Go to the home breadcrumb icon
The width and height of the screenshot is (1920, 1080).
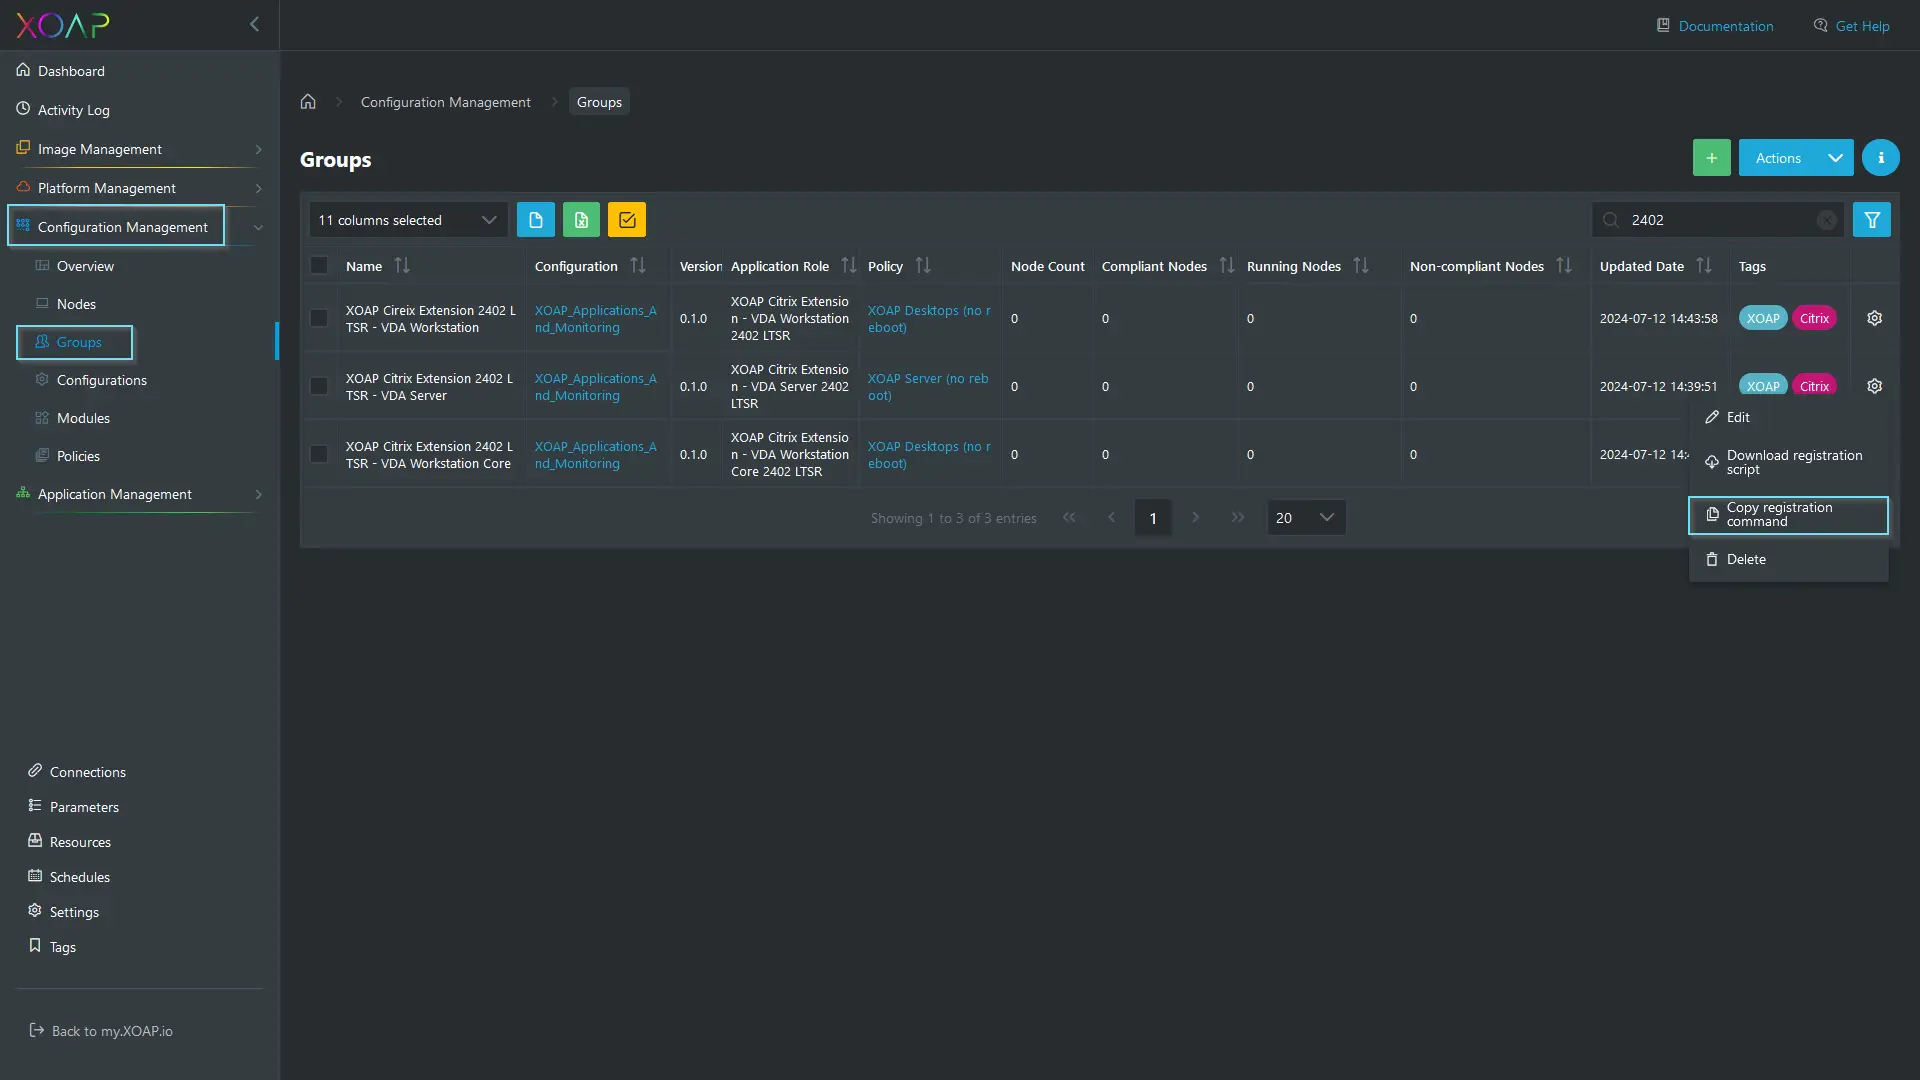pos(308,102)
